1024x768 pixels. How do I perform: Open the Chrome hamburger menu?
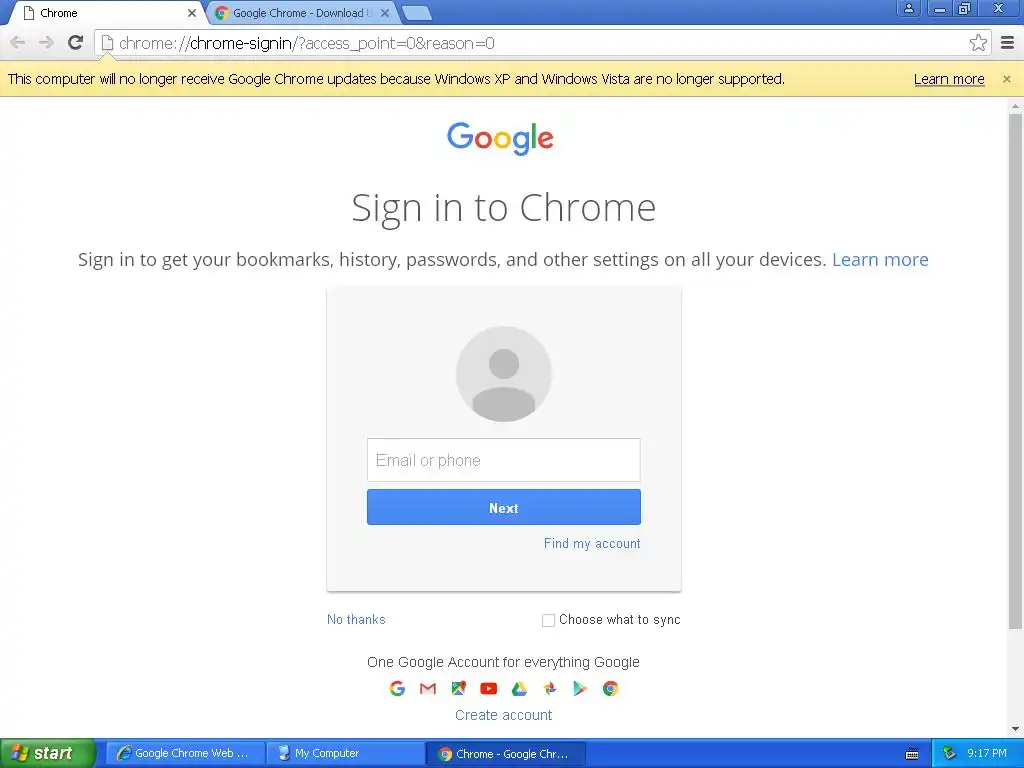1008,43
